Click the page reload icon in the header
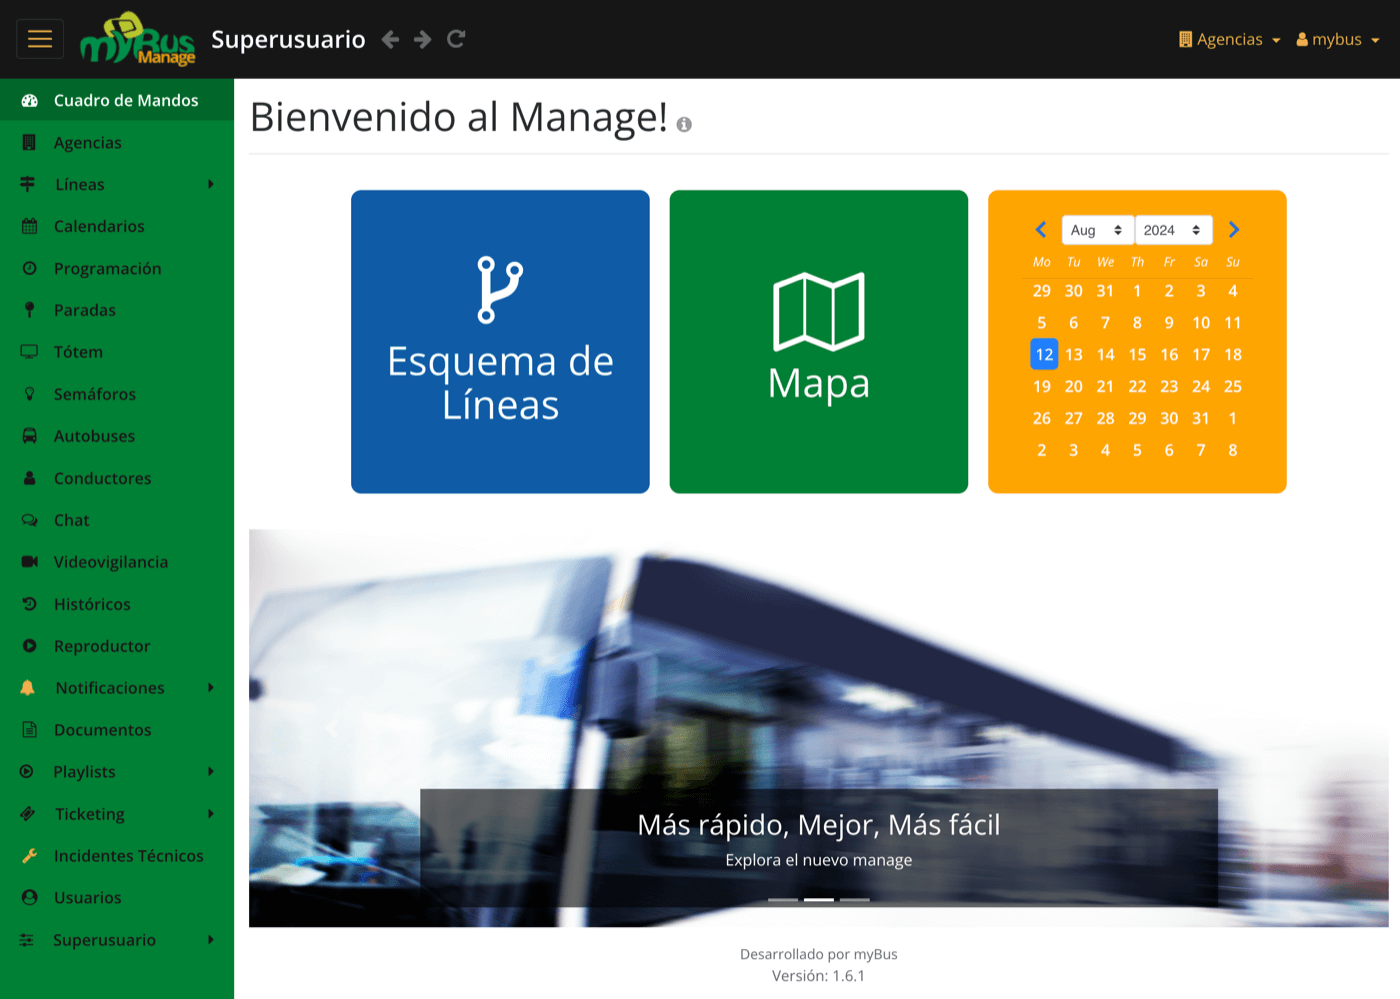 [456, 39]
